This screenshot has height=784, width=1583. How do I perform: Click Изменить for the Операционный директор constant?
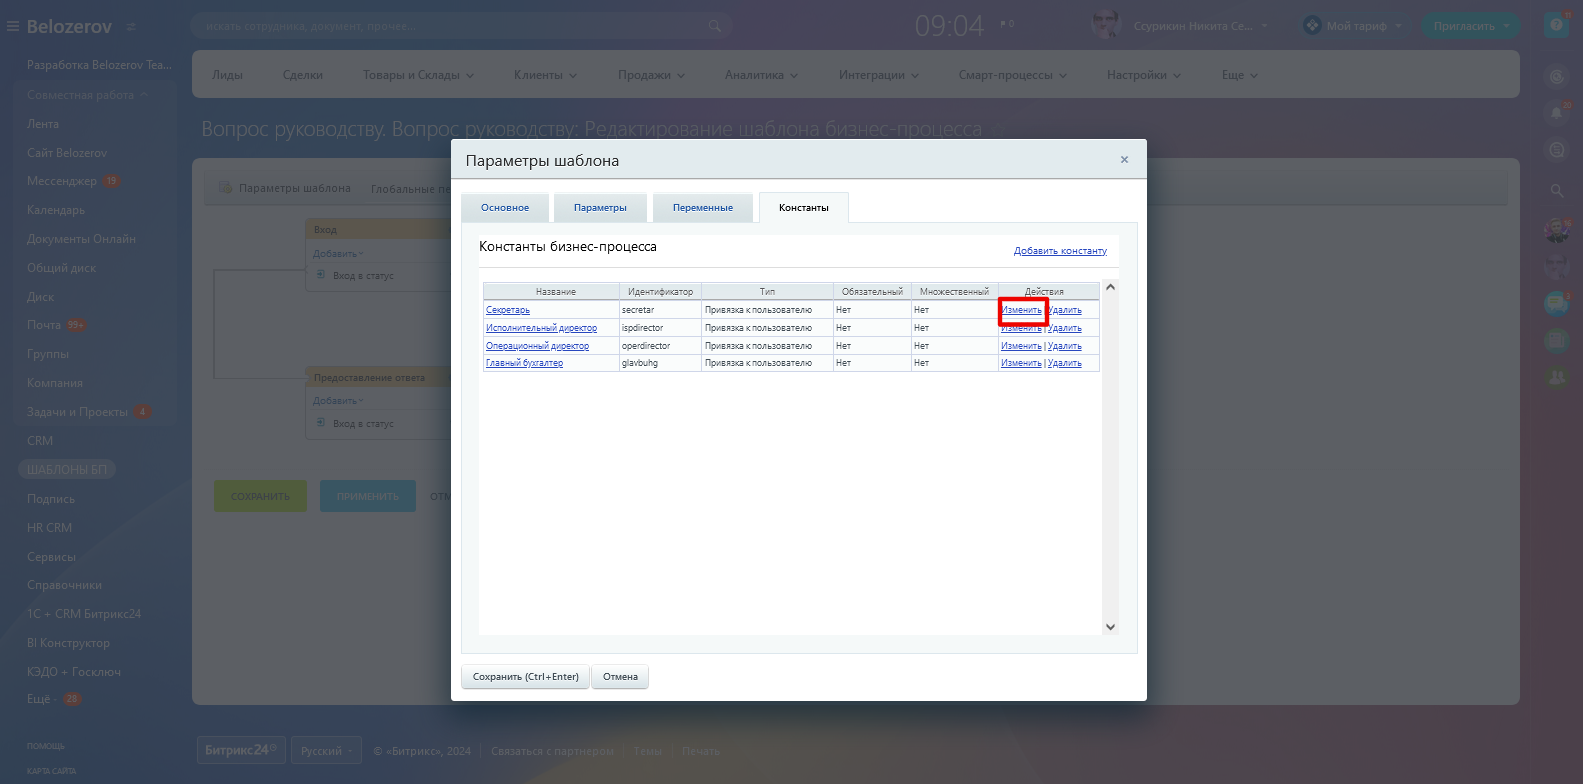point(1021,346)
